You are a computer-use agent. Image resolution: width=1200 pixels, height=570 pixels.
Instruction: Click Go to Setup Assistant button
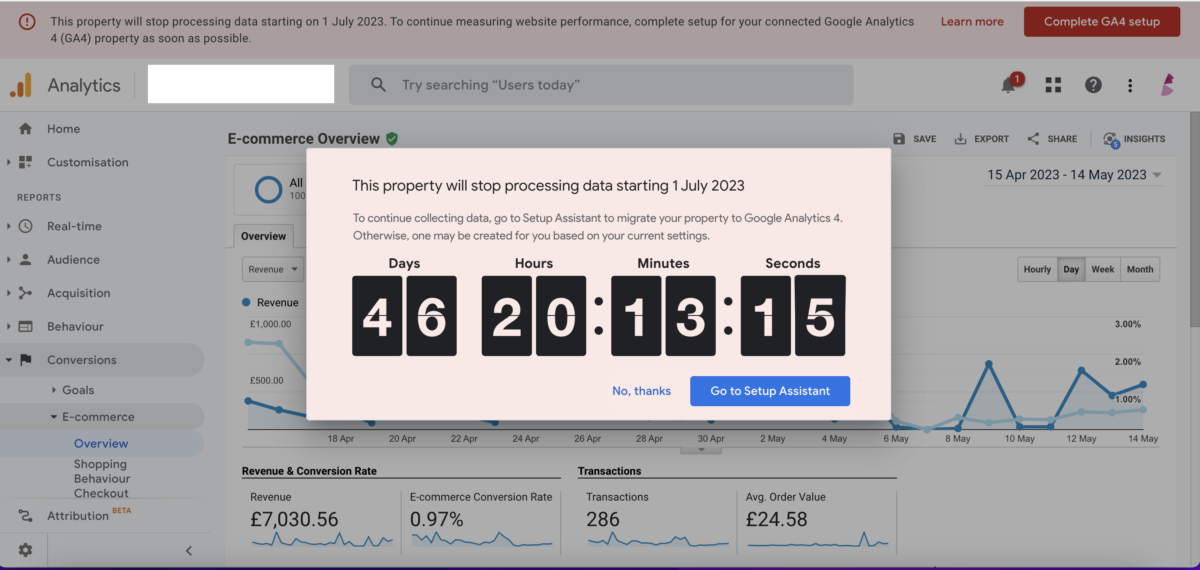click(770, 391)
